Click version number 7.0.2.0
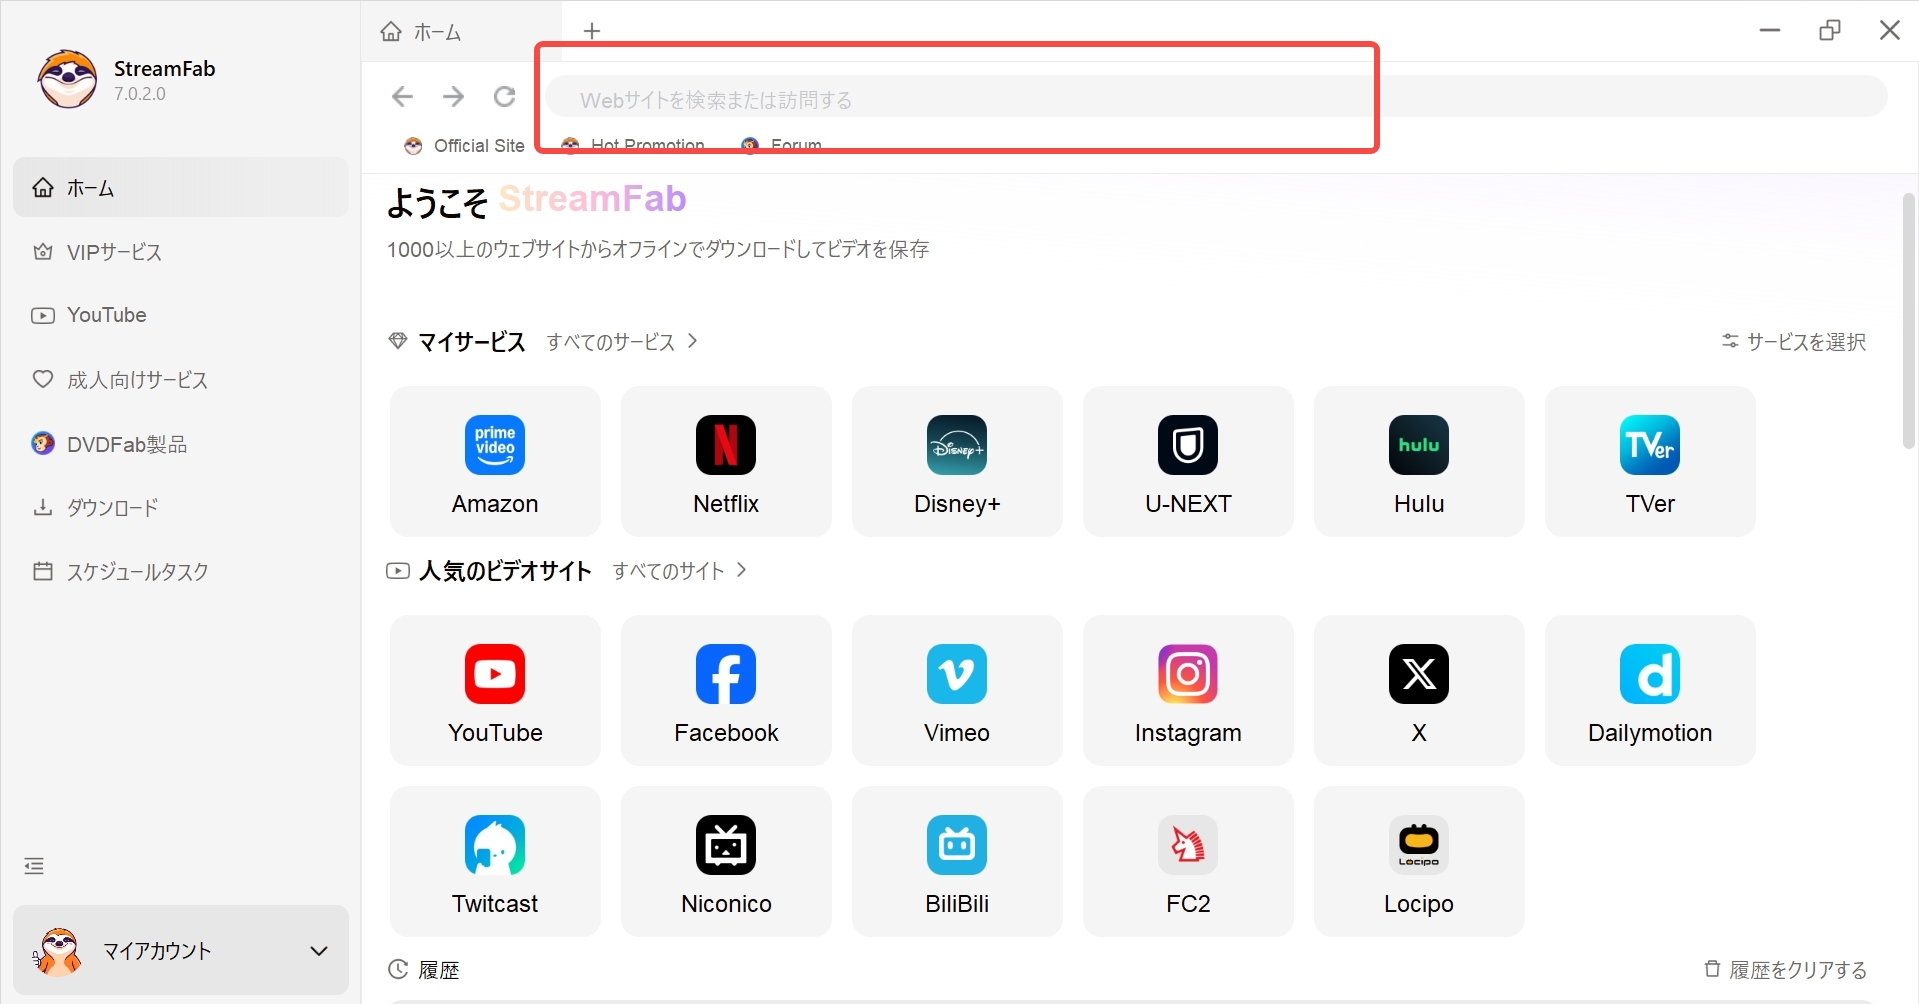 click(x=140, y=94)
